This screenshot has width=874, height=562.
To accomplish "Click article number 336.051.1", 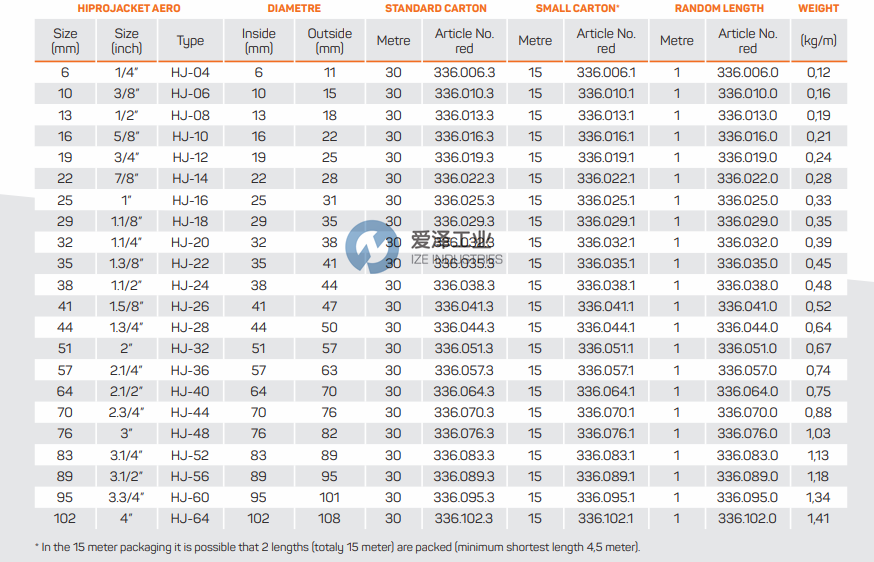I will tap(606, 349).
